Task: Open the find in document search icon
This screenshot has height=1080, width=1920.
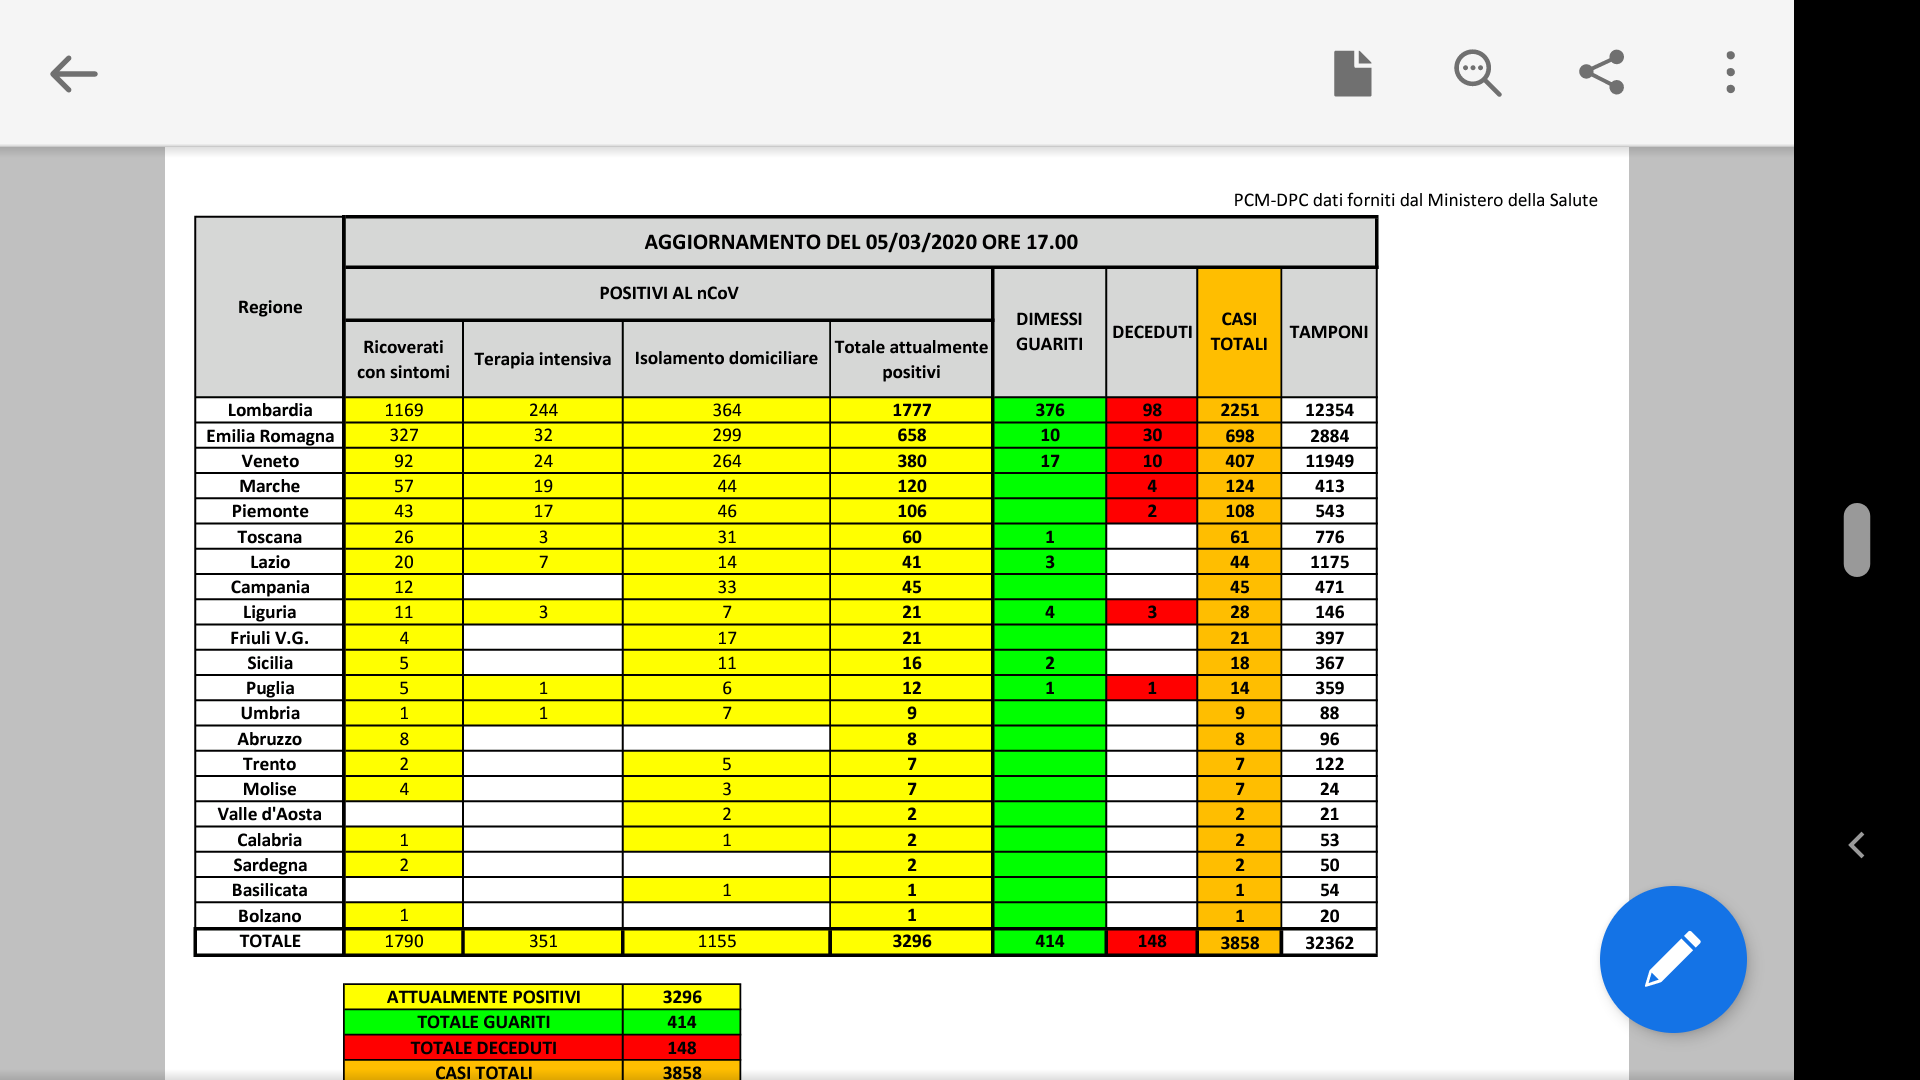Action: [x=1476, y=74]
